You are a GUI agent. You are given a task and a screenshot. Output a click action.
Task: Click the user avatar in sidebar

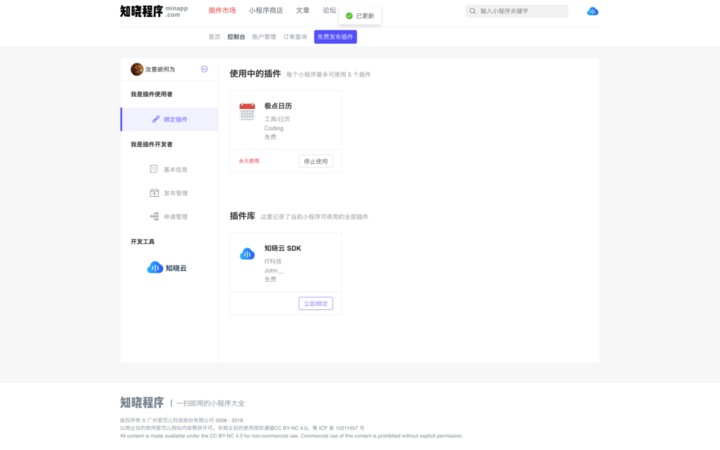coord(137,69)
